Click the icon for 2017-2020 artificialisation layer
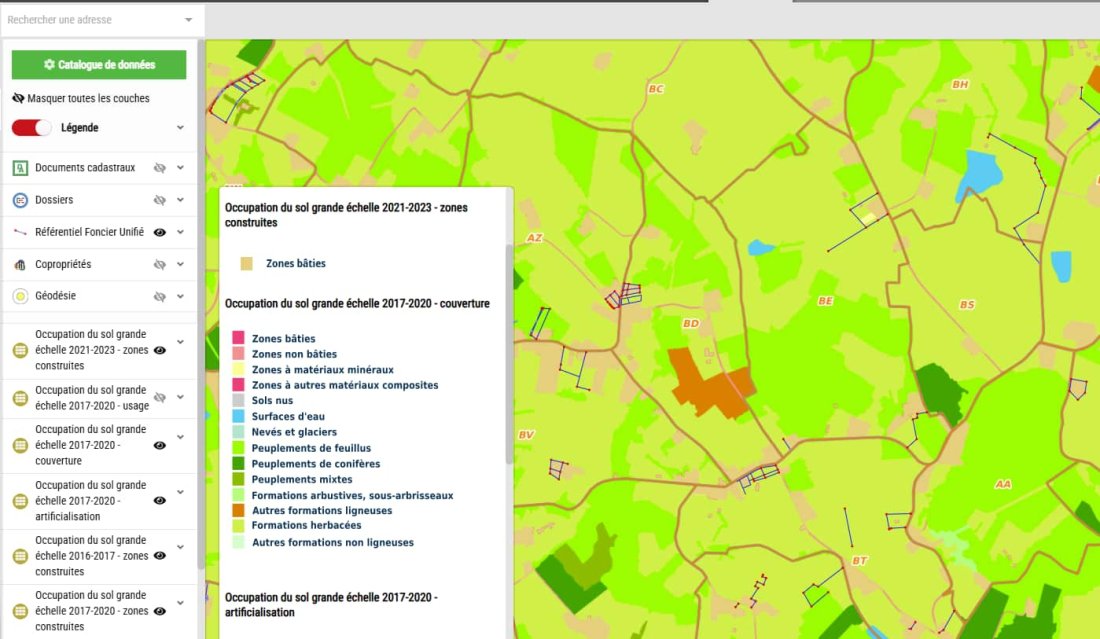This screenshot has width=1100, height=639. click(20, 500)
